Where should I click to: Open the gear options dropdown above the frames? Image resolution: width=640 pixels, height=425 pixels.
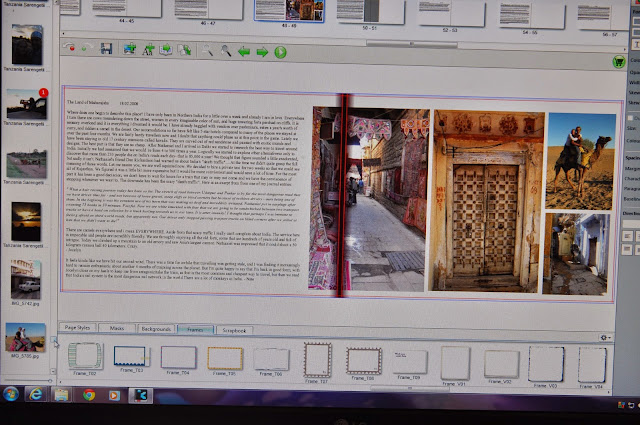point(605,338)
